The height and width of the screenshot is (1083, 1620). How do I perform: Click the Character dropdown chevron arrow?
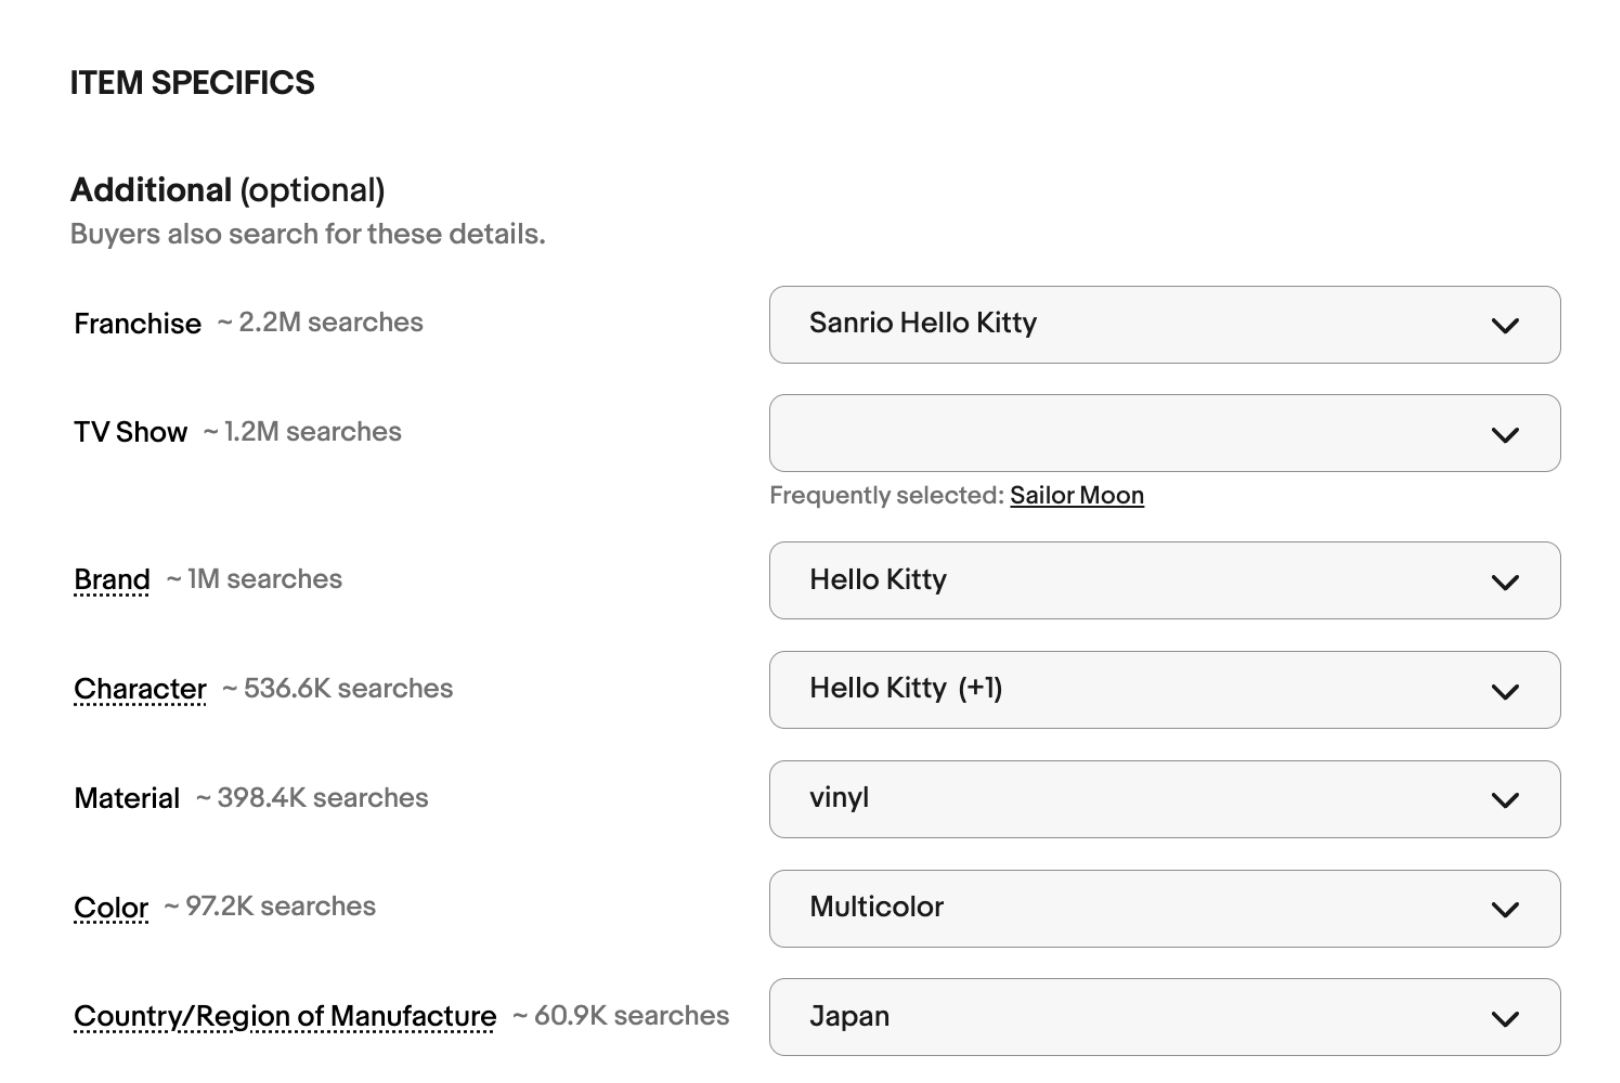click(x=1504, y=691)
